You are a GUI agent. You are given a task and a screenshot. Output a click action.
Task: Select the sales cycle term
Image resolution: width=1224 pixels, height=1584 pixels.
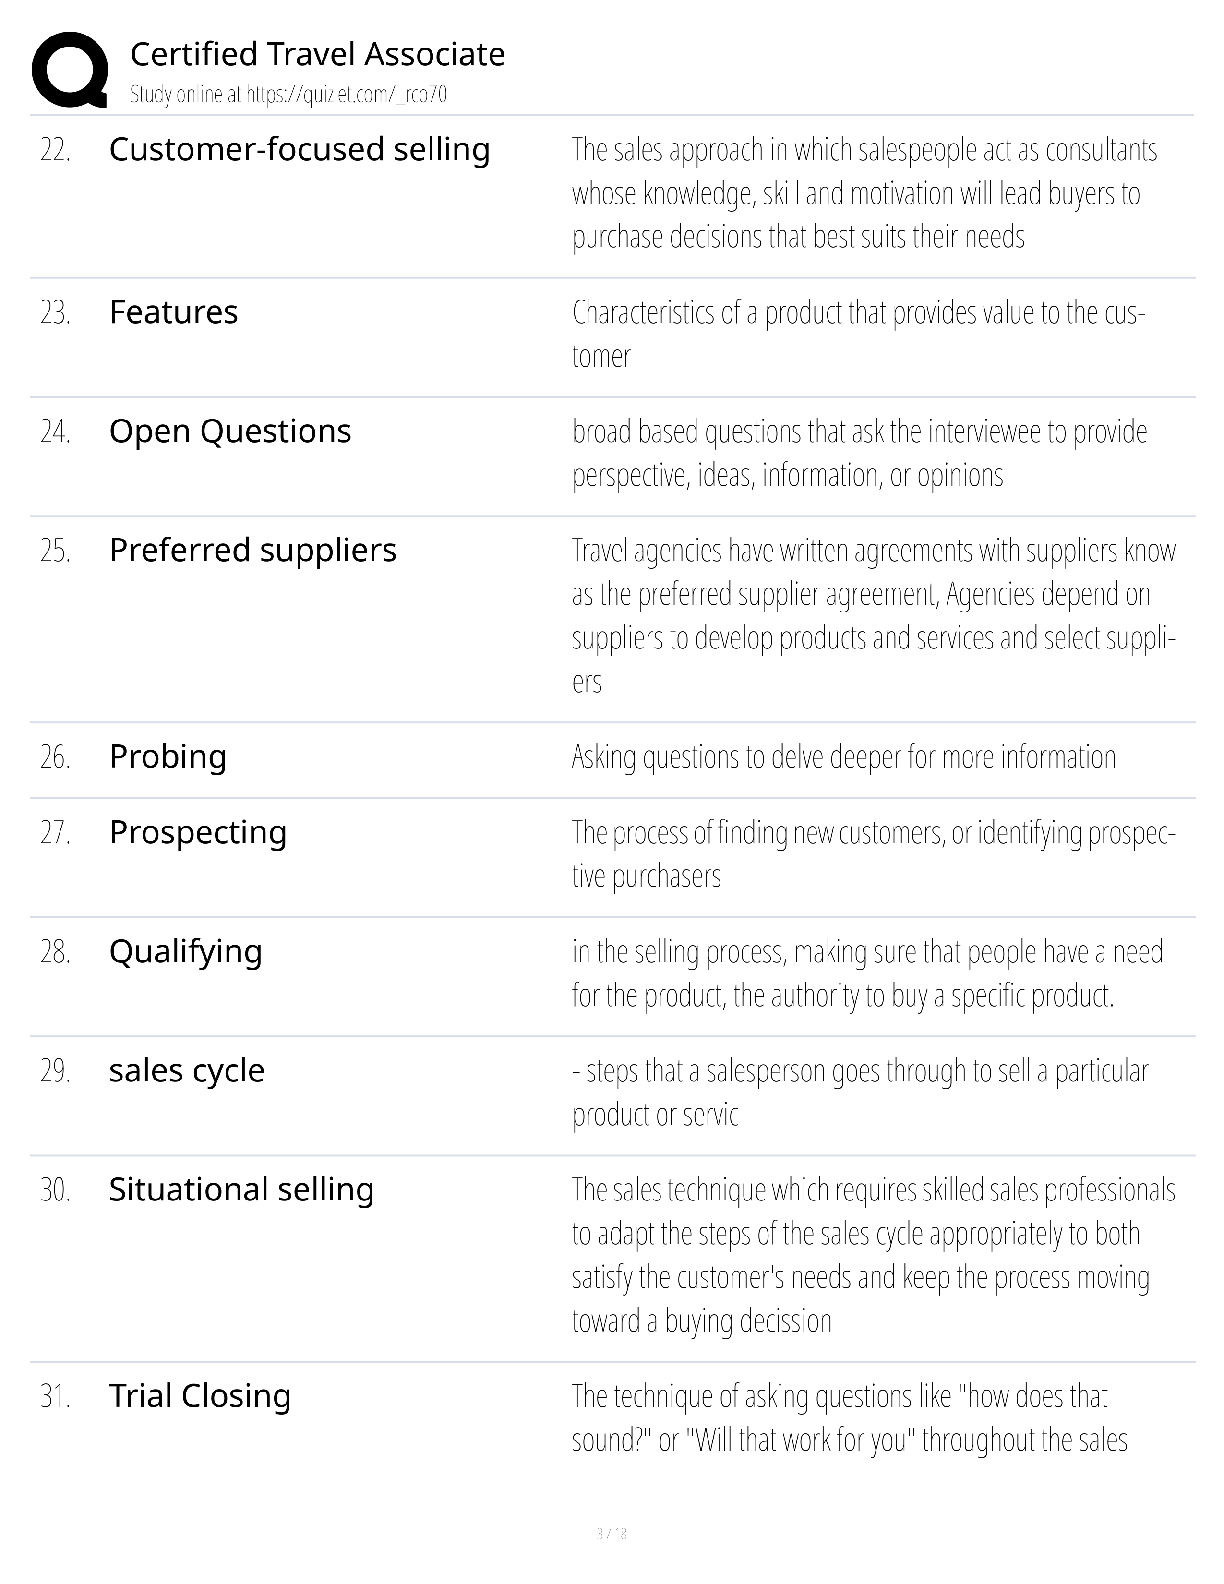(x=186, y=1070)
